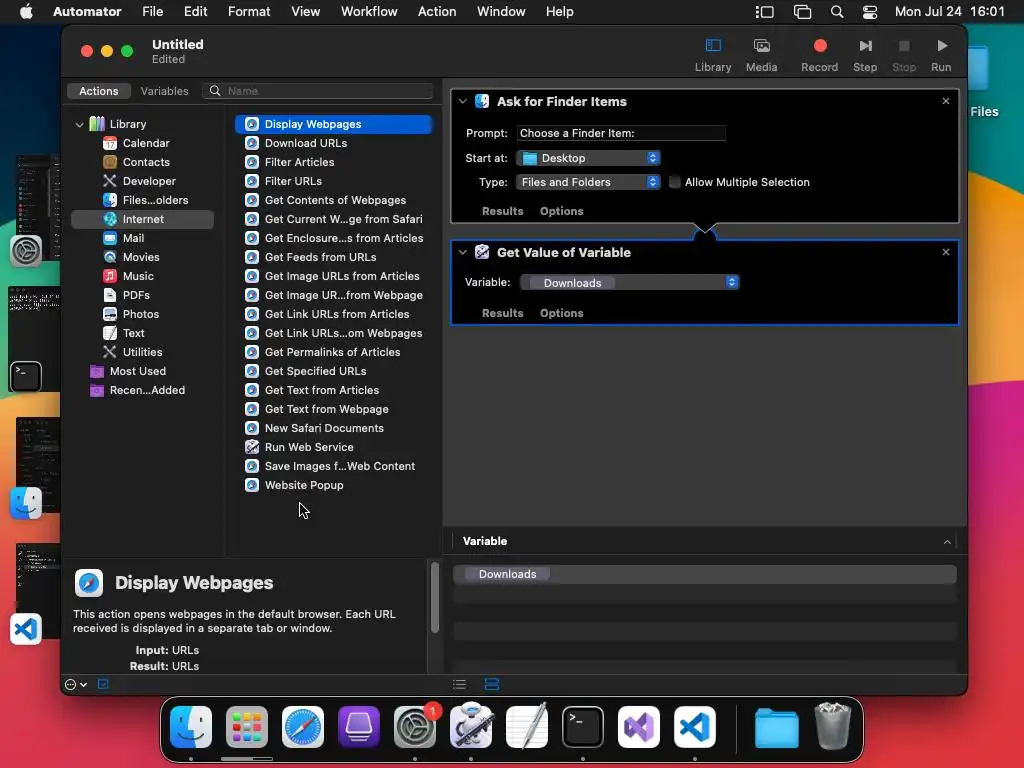The width and height of the screenshot is (1024, 768).
Task: Open Launchpad from the Dock
Action: point(247,727)
